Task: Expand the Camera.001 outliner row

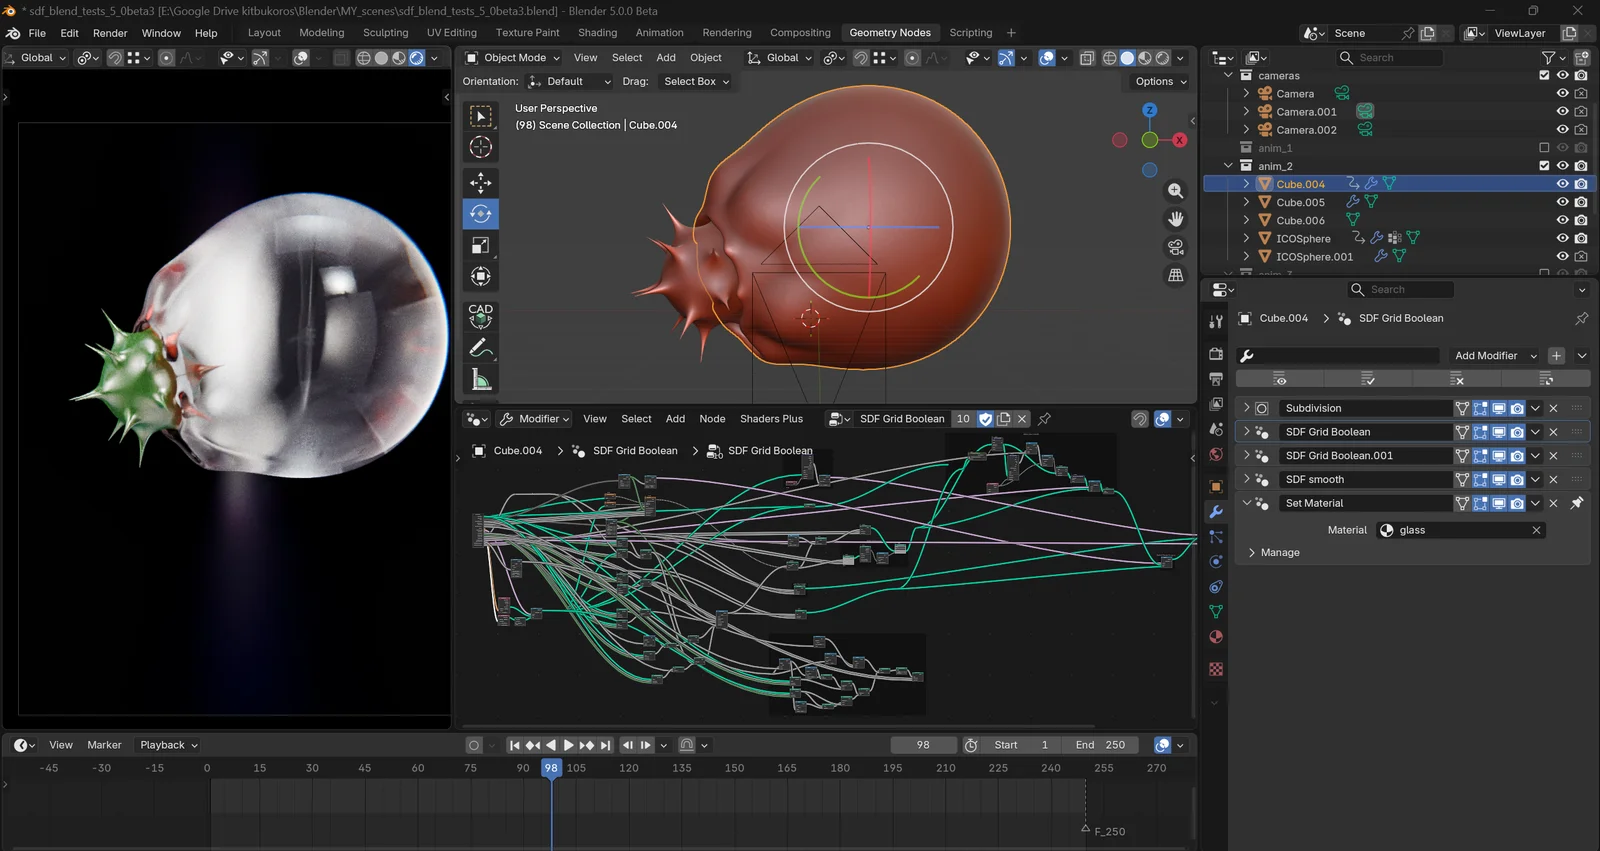Action: [x=1246, y=112]
